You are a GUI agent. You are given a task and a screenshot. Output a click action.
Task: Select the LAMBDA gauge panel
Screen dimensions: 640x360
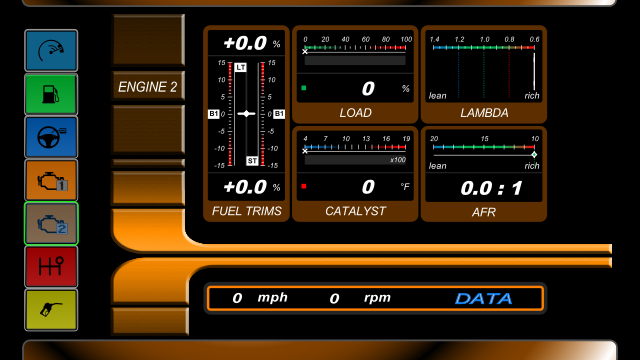point(484,74)
